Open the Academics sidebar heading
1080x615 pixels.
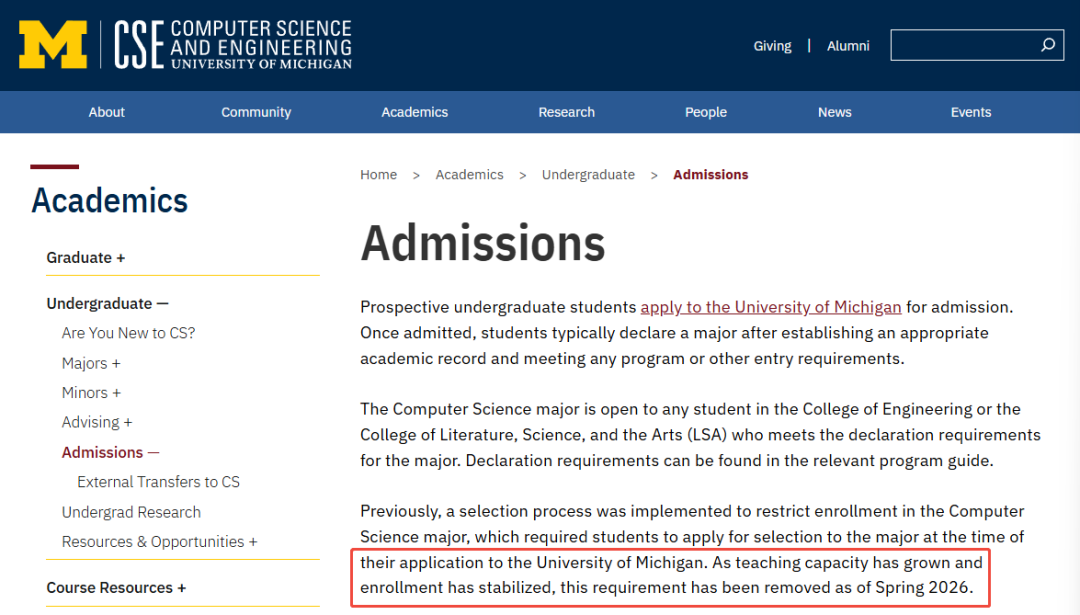tap(110, 201)
